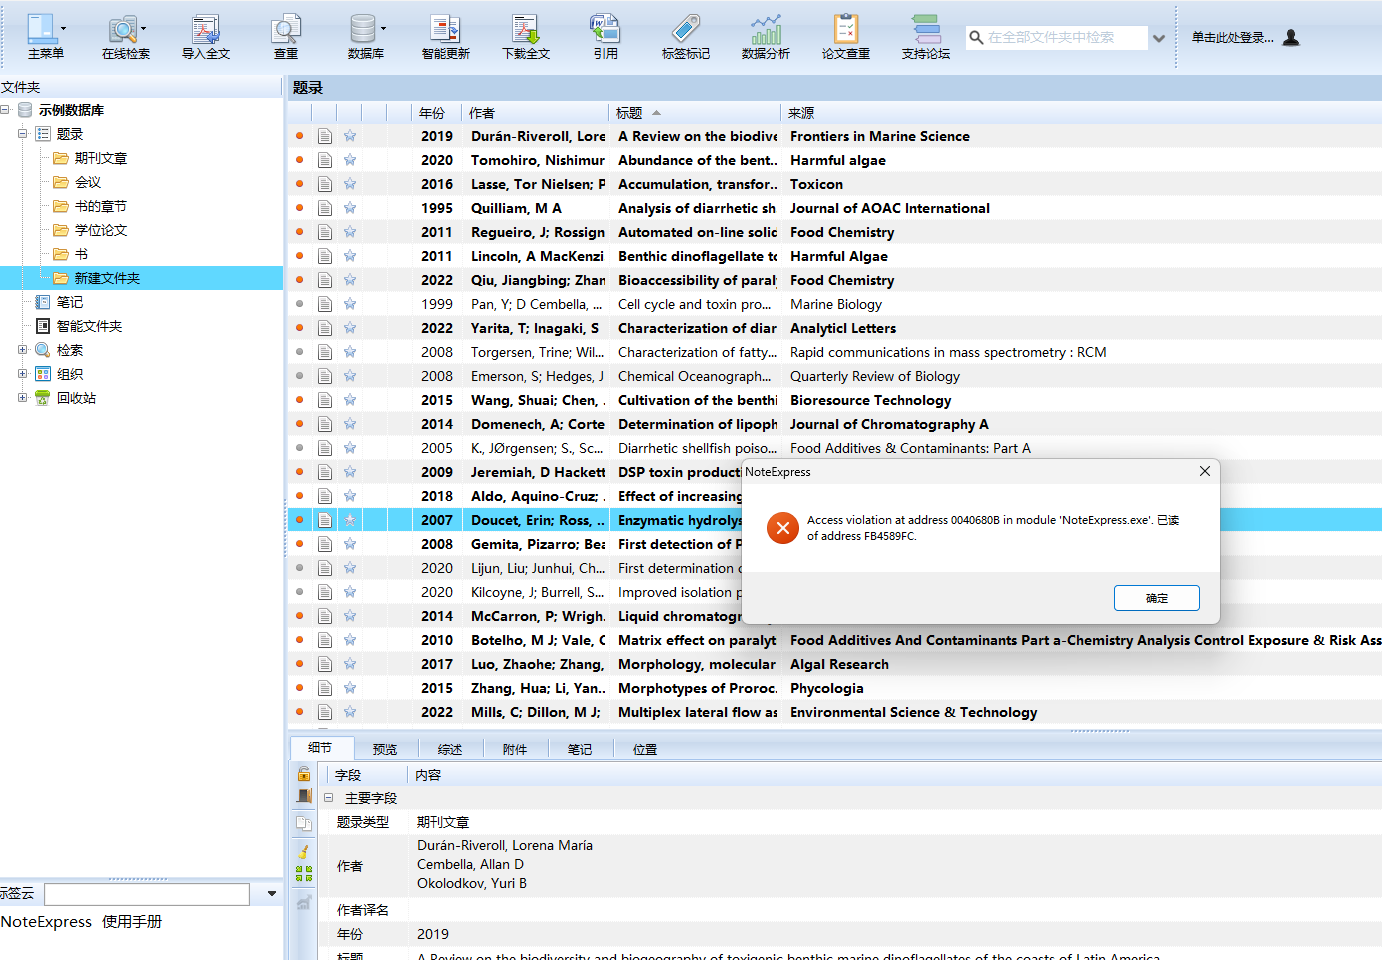Click the 论文查重 paper check icon
The width and height of the screenshot is (1382, 960).
tap(846, 29)
